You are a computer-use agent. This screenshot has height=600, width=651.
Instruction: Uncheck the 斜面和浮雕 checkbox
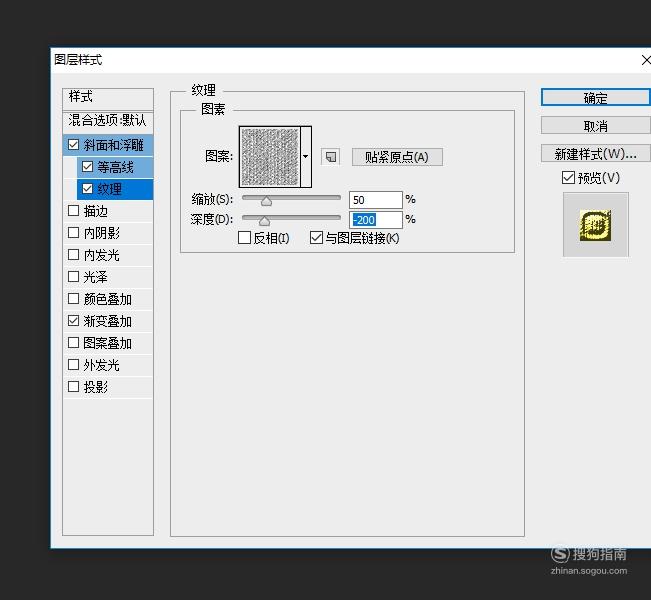73,144
